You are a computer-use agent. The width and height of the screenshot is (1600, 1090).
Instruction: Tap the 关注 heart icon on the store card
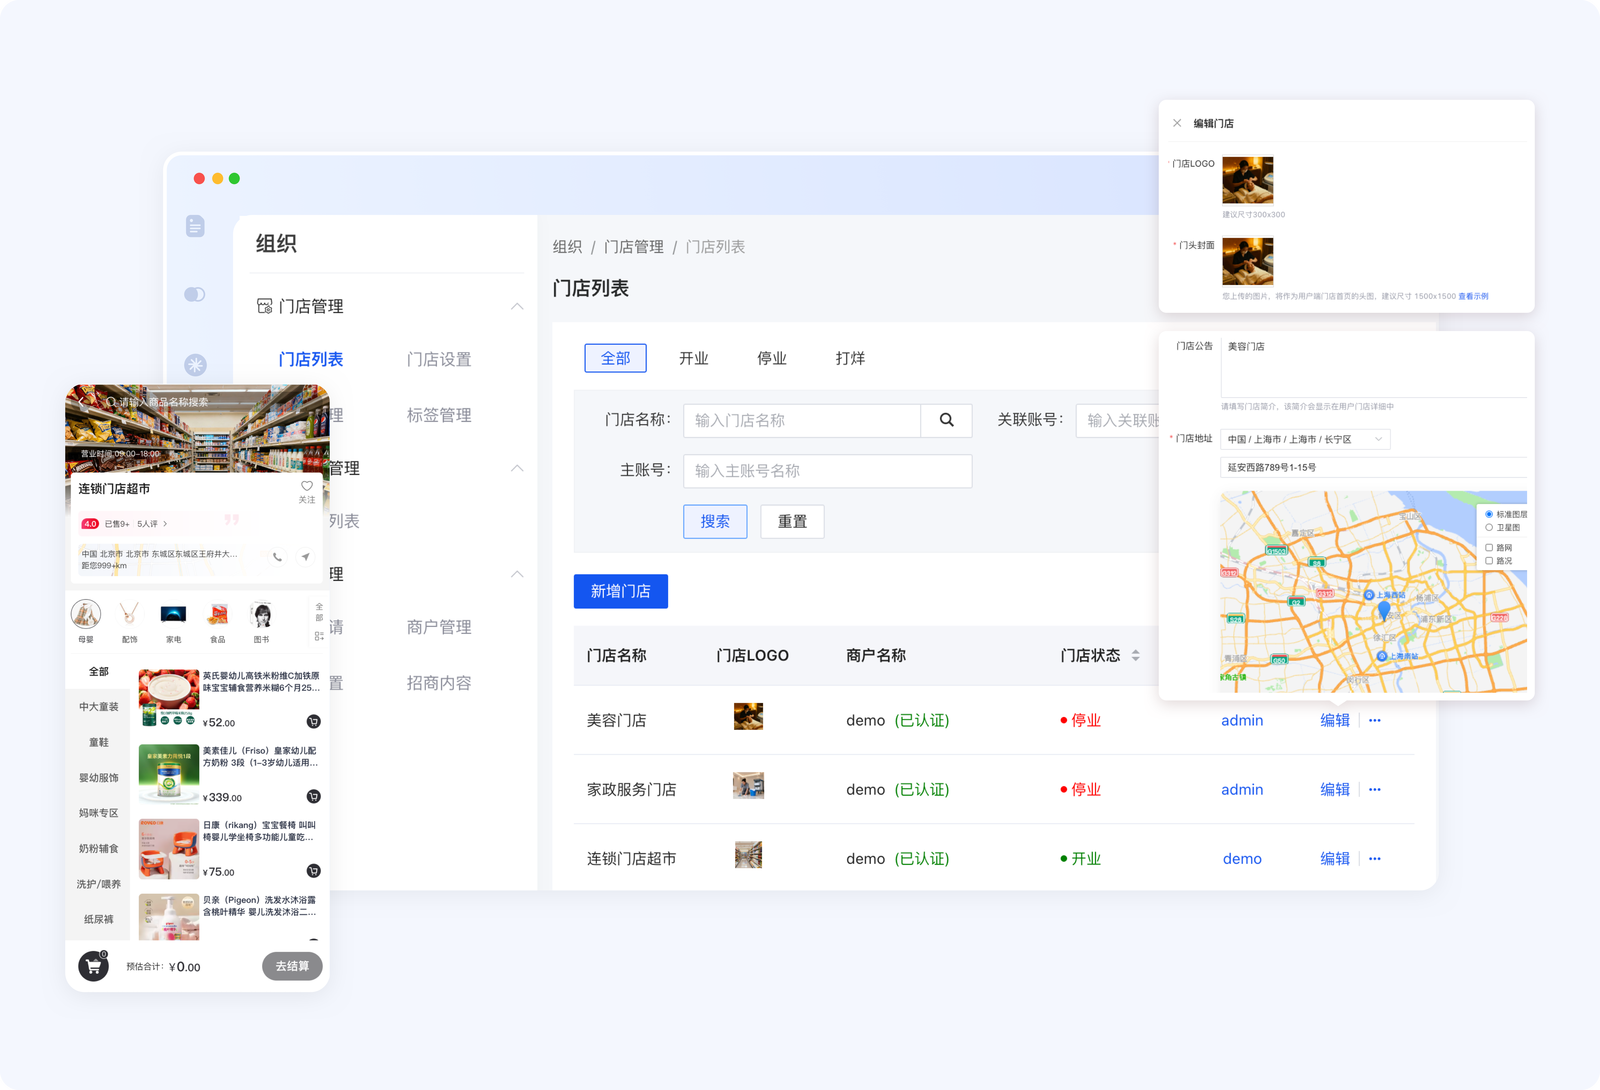pos(306,486)
